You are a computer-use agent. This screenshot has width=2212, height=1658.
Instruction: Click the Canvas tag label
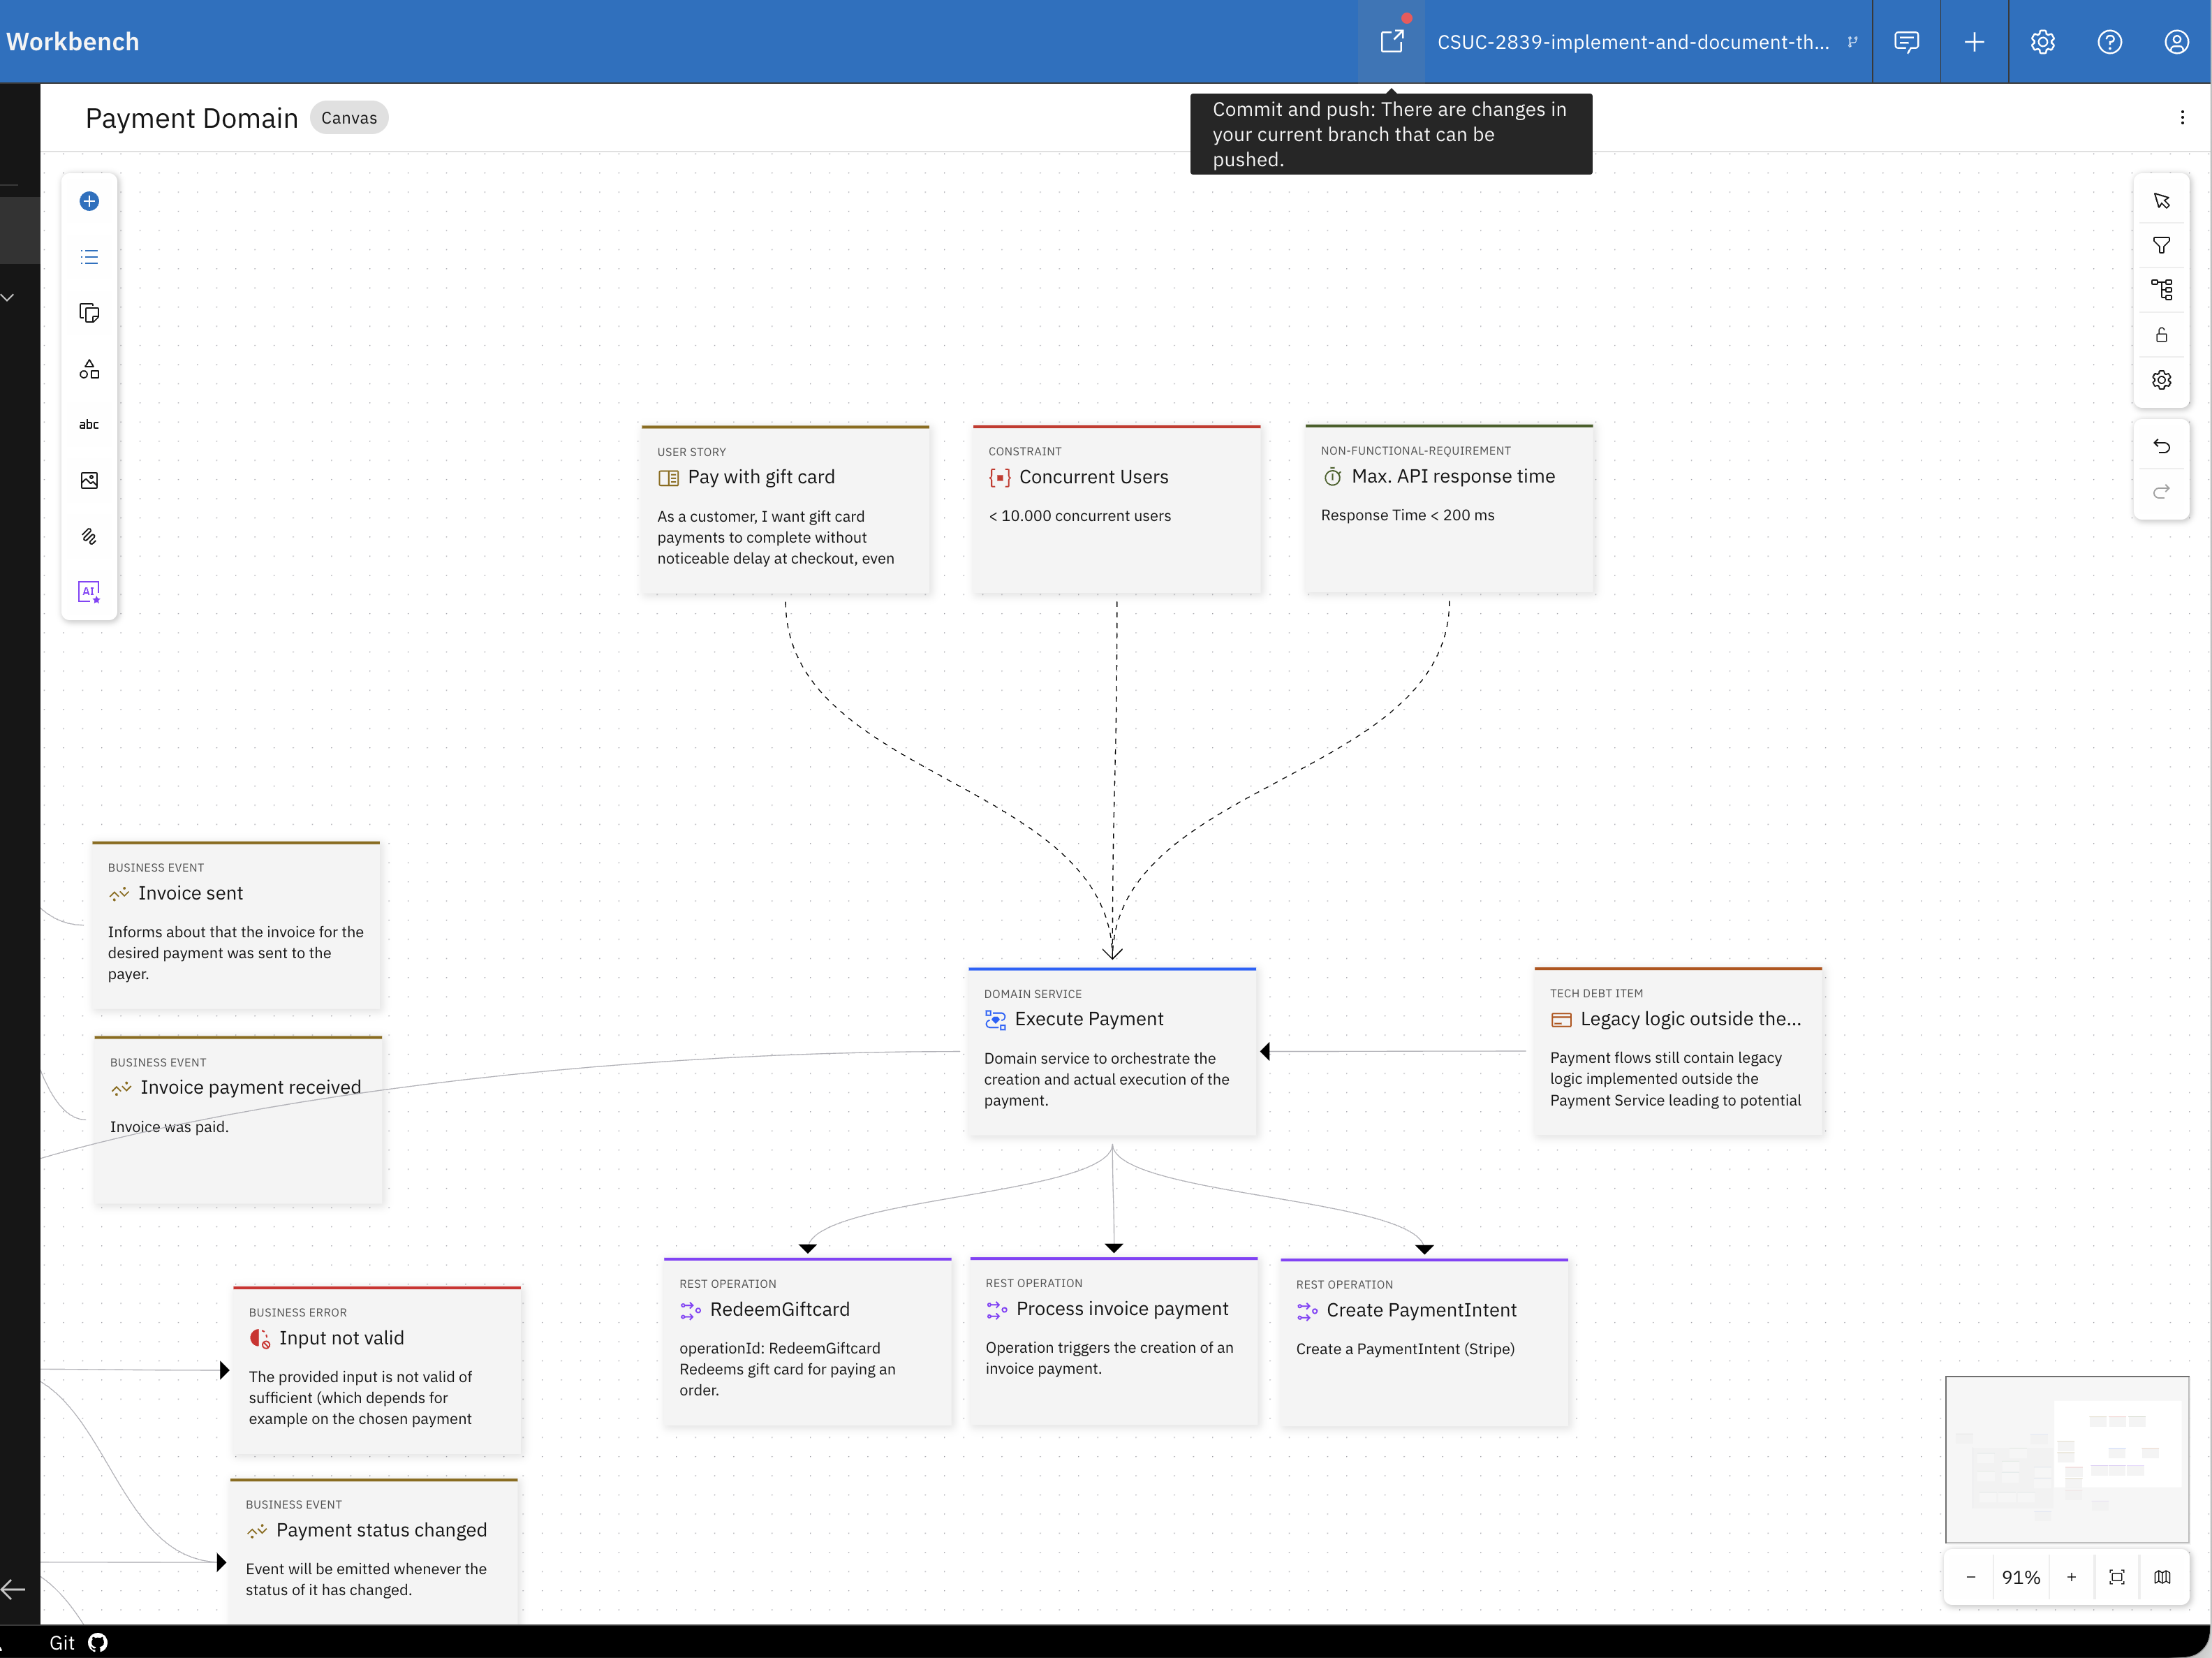[x=349, y=117]
